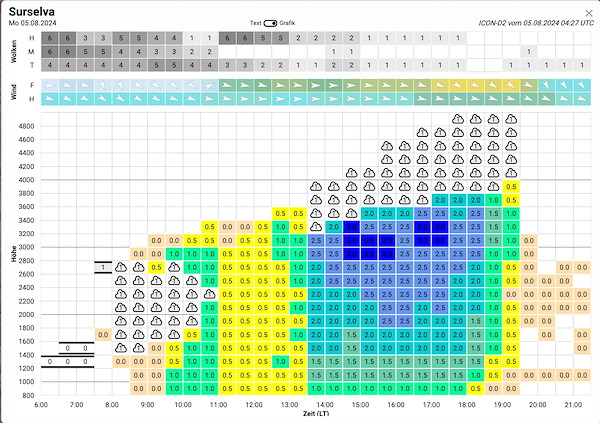The width and height of the screenshot is (600, 423).
Task: Select first wind arrow in Wind F row
Action: point(49,86)
